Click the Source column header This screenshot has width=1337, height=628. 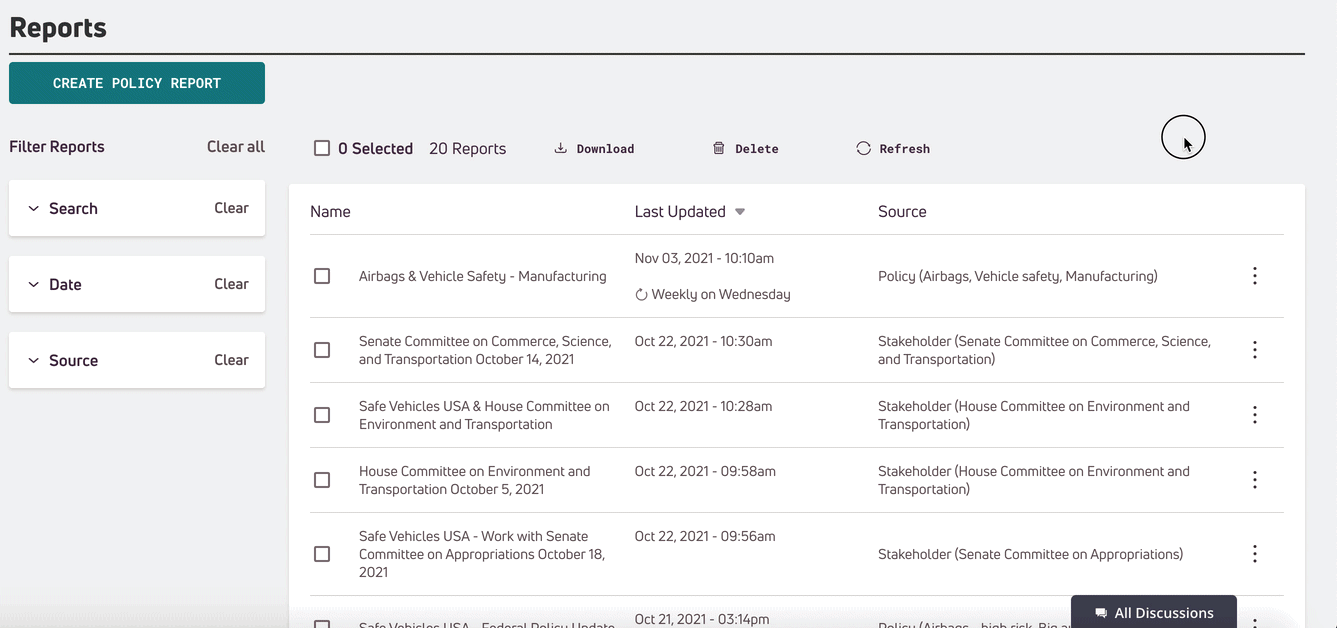[902, 212]
